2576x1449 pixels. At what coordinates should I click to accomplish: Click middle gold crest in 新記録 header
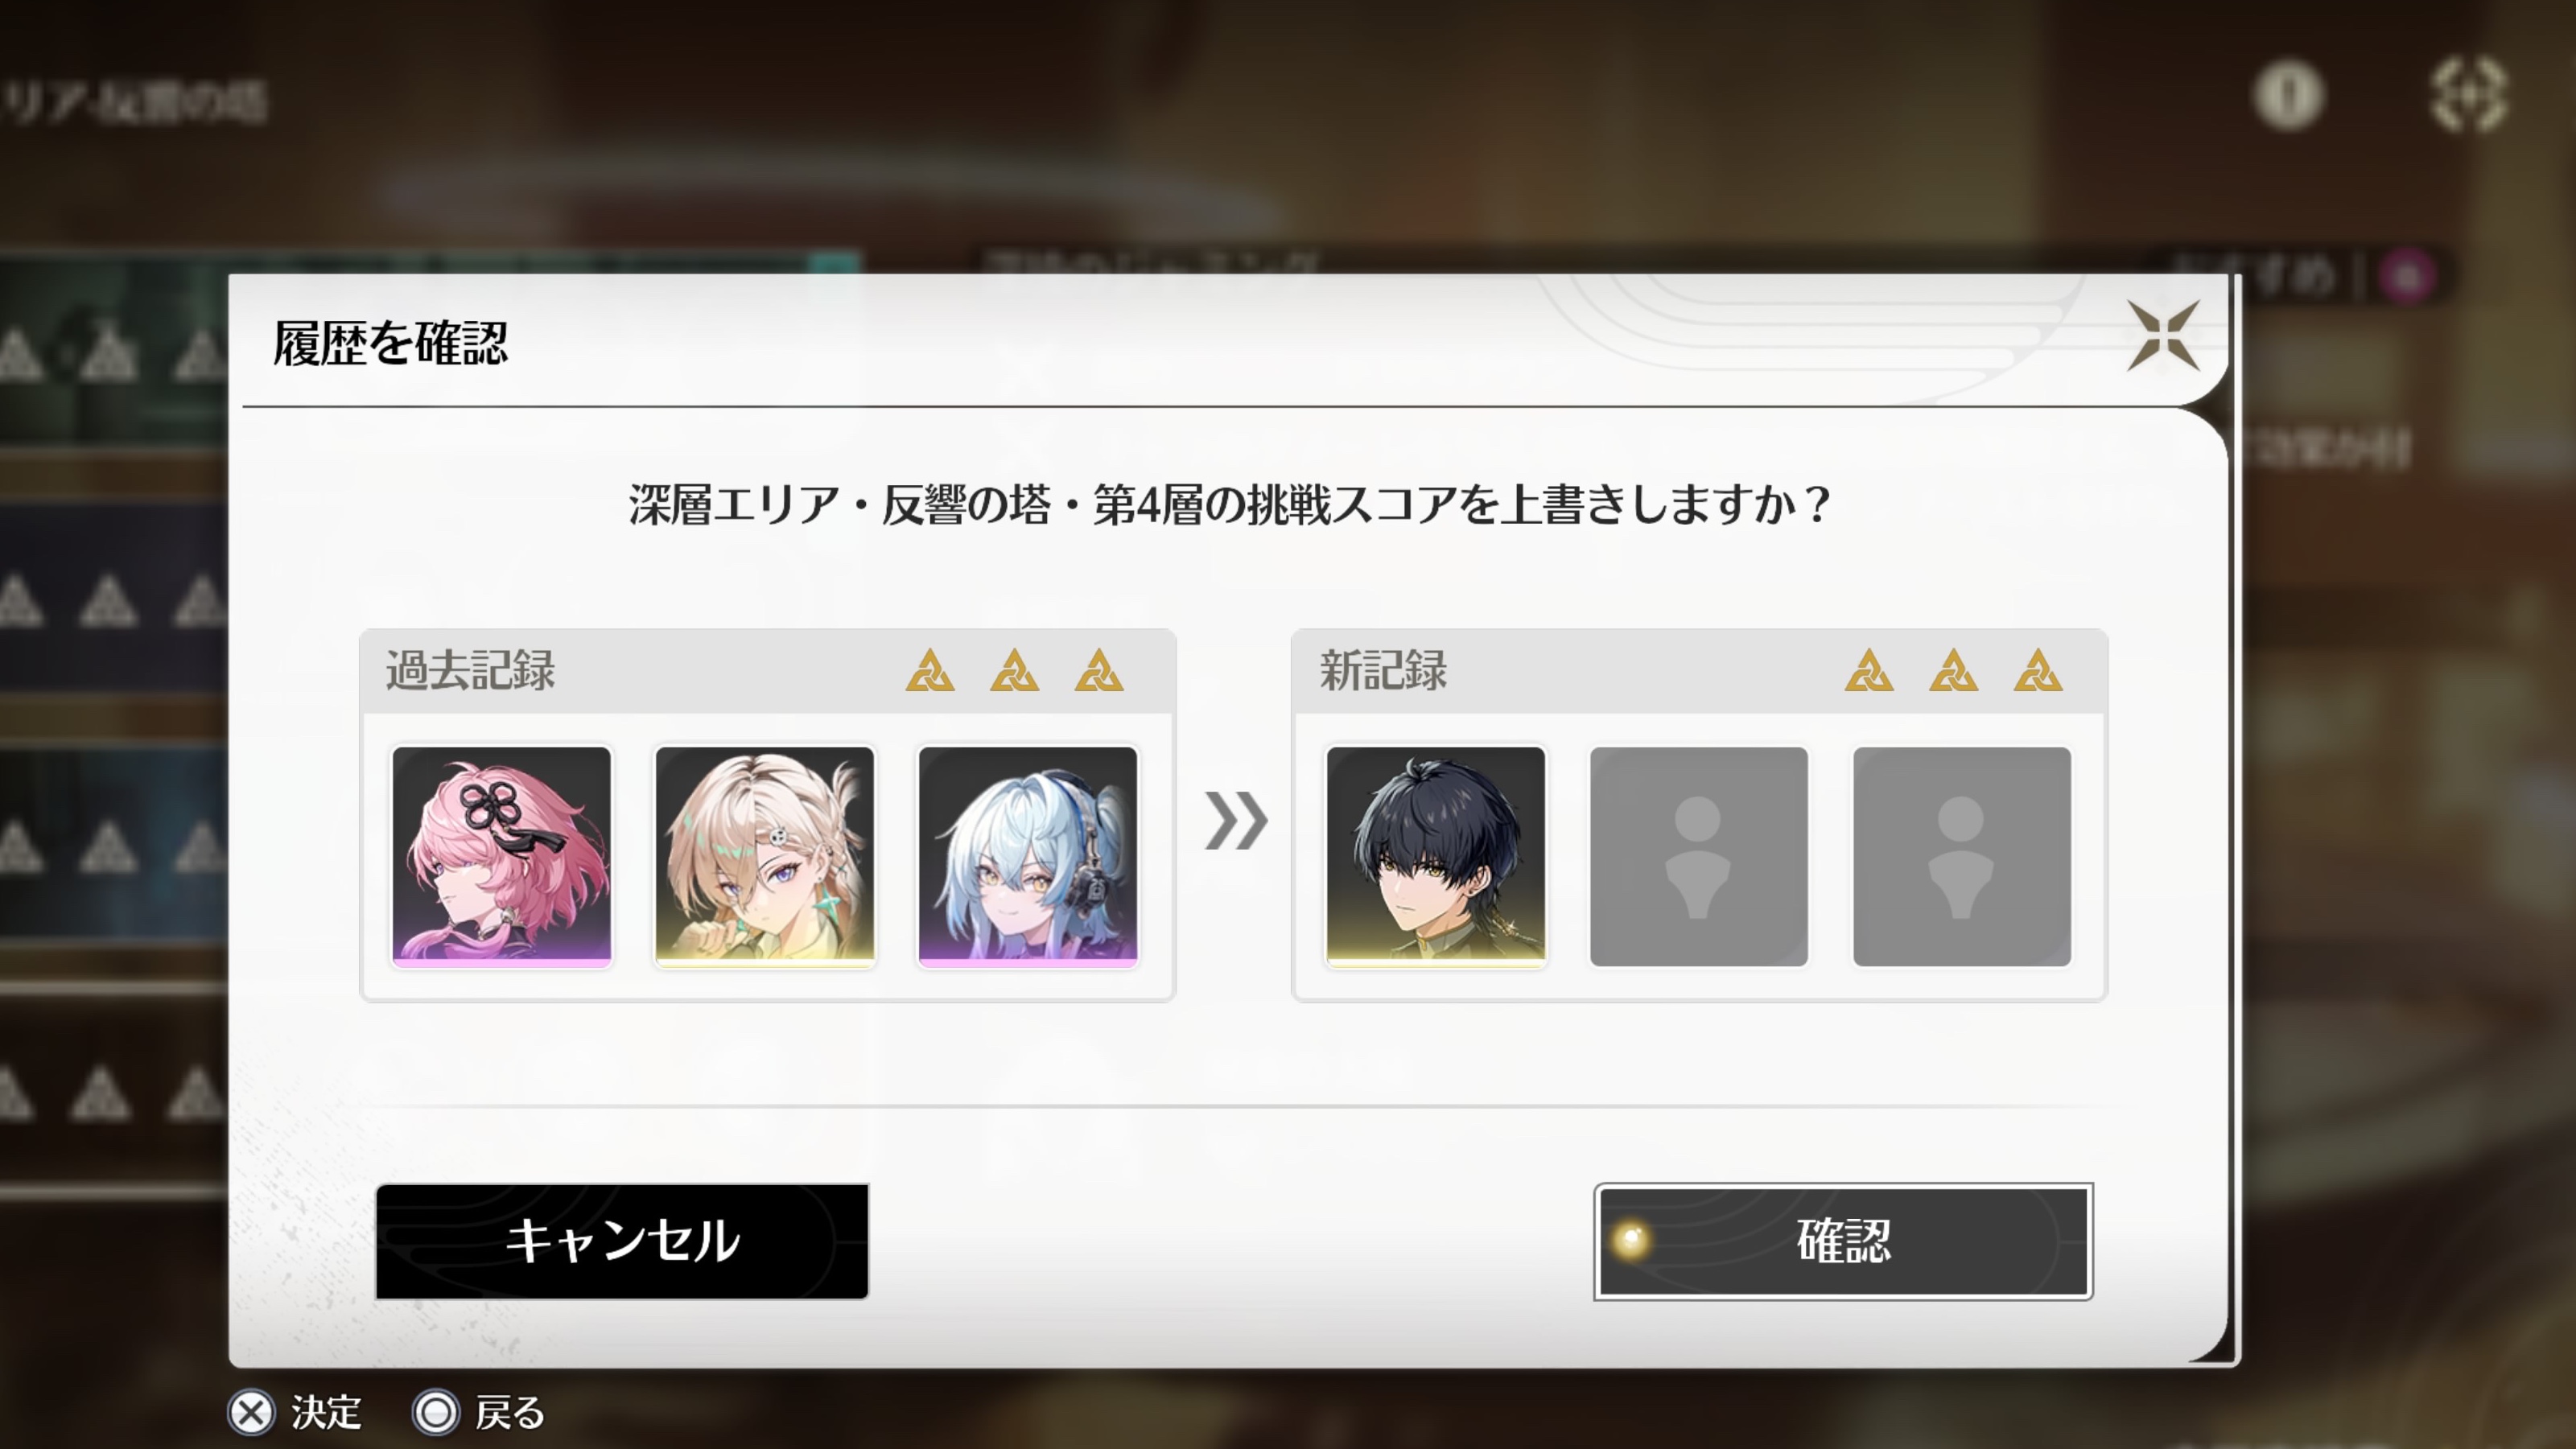pyautogui.click(x=1953, y=671)
